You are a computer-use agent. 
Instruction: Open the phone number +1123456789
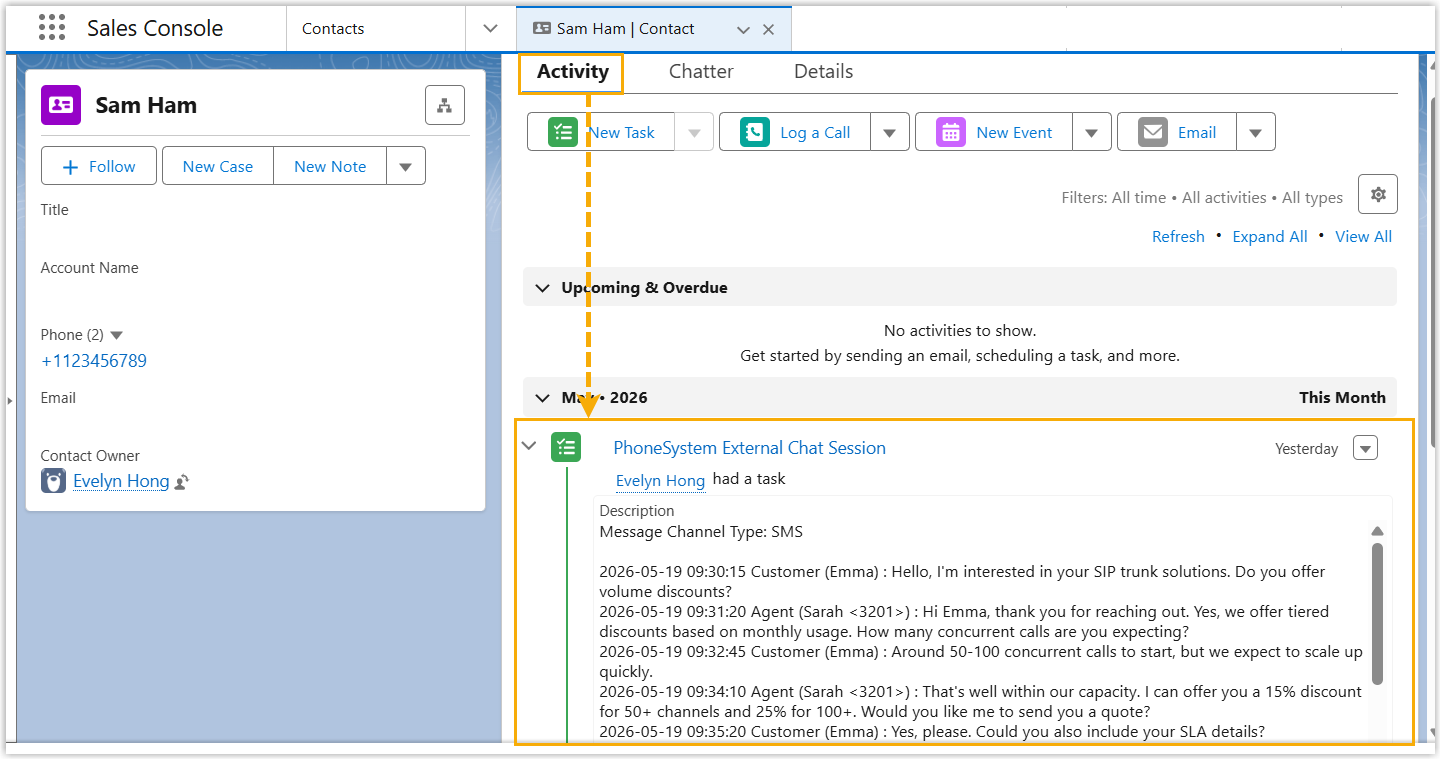coord(94,361)
